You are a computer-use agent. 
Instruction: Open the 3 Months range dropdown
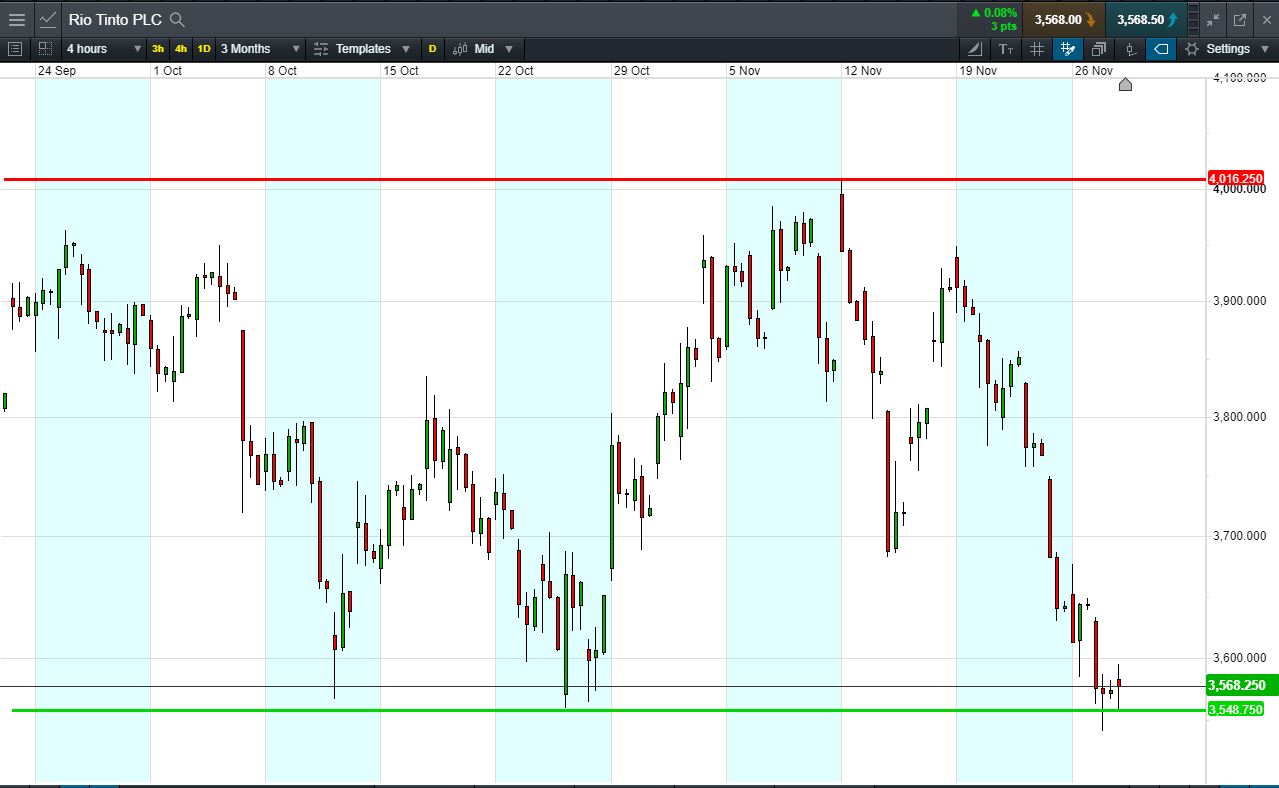click(x=260, y=48)
